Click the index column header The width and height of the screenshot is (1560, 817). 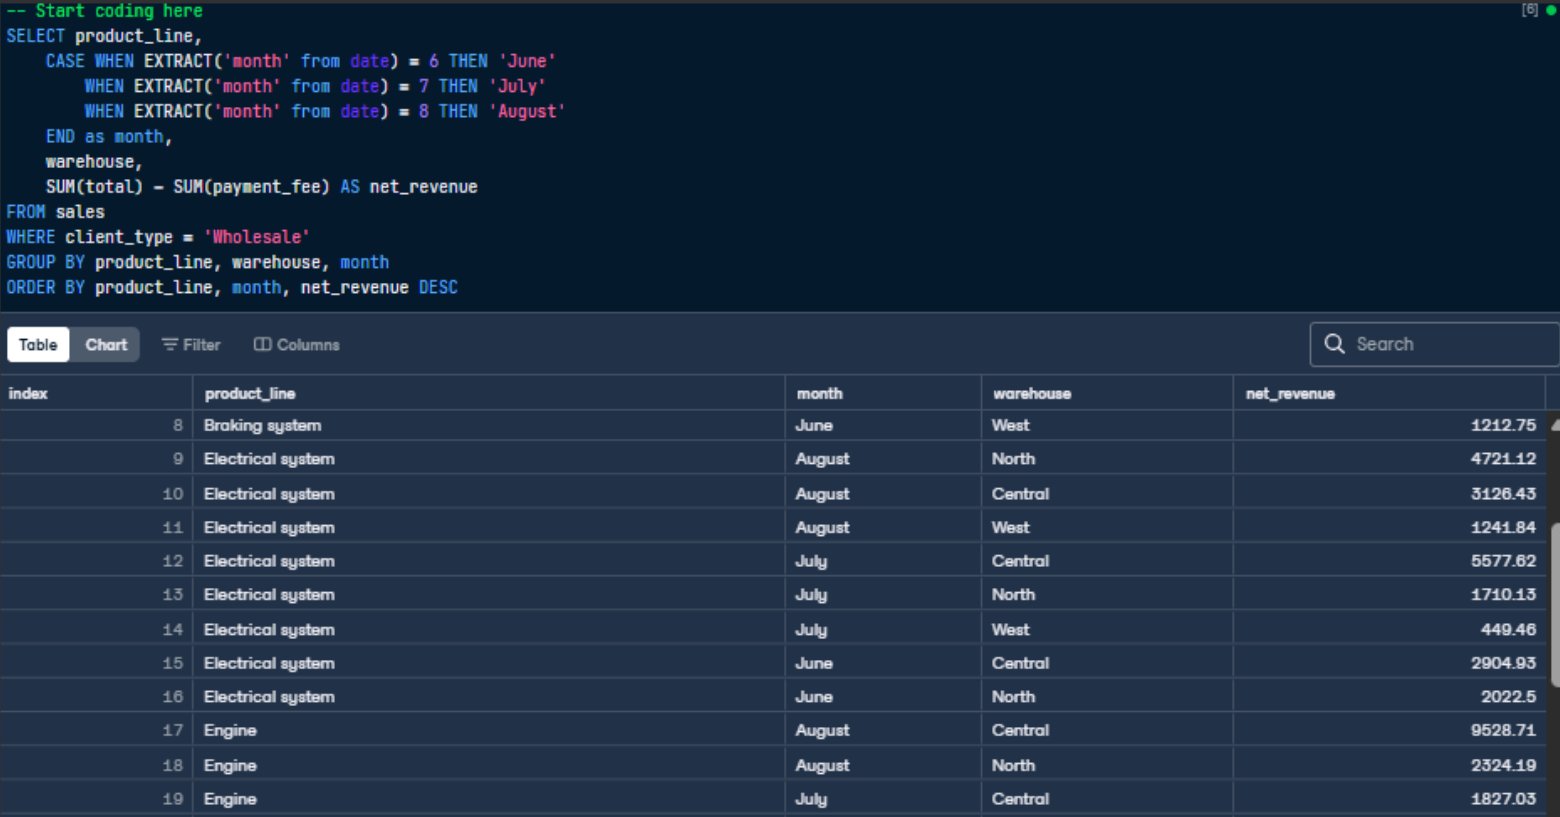coord(28,393)
